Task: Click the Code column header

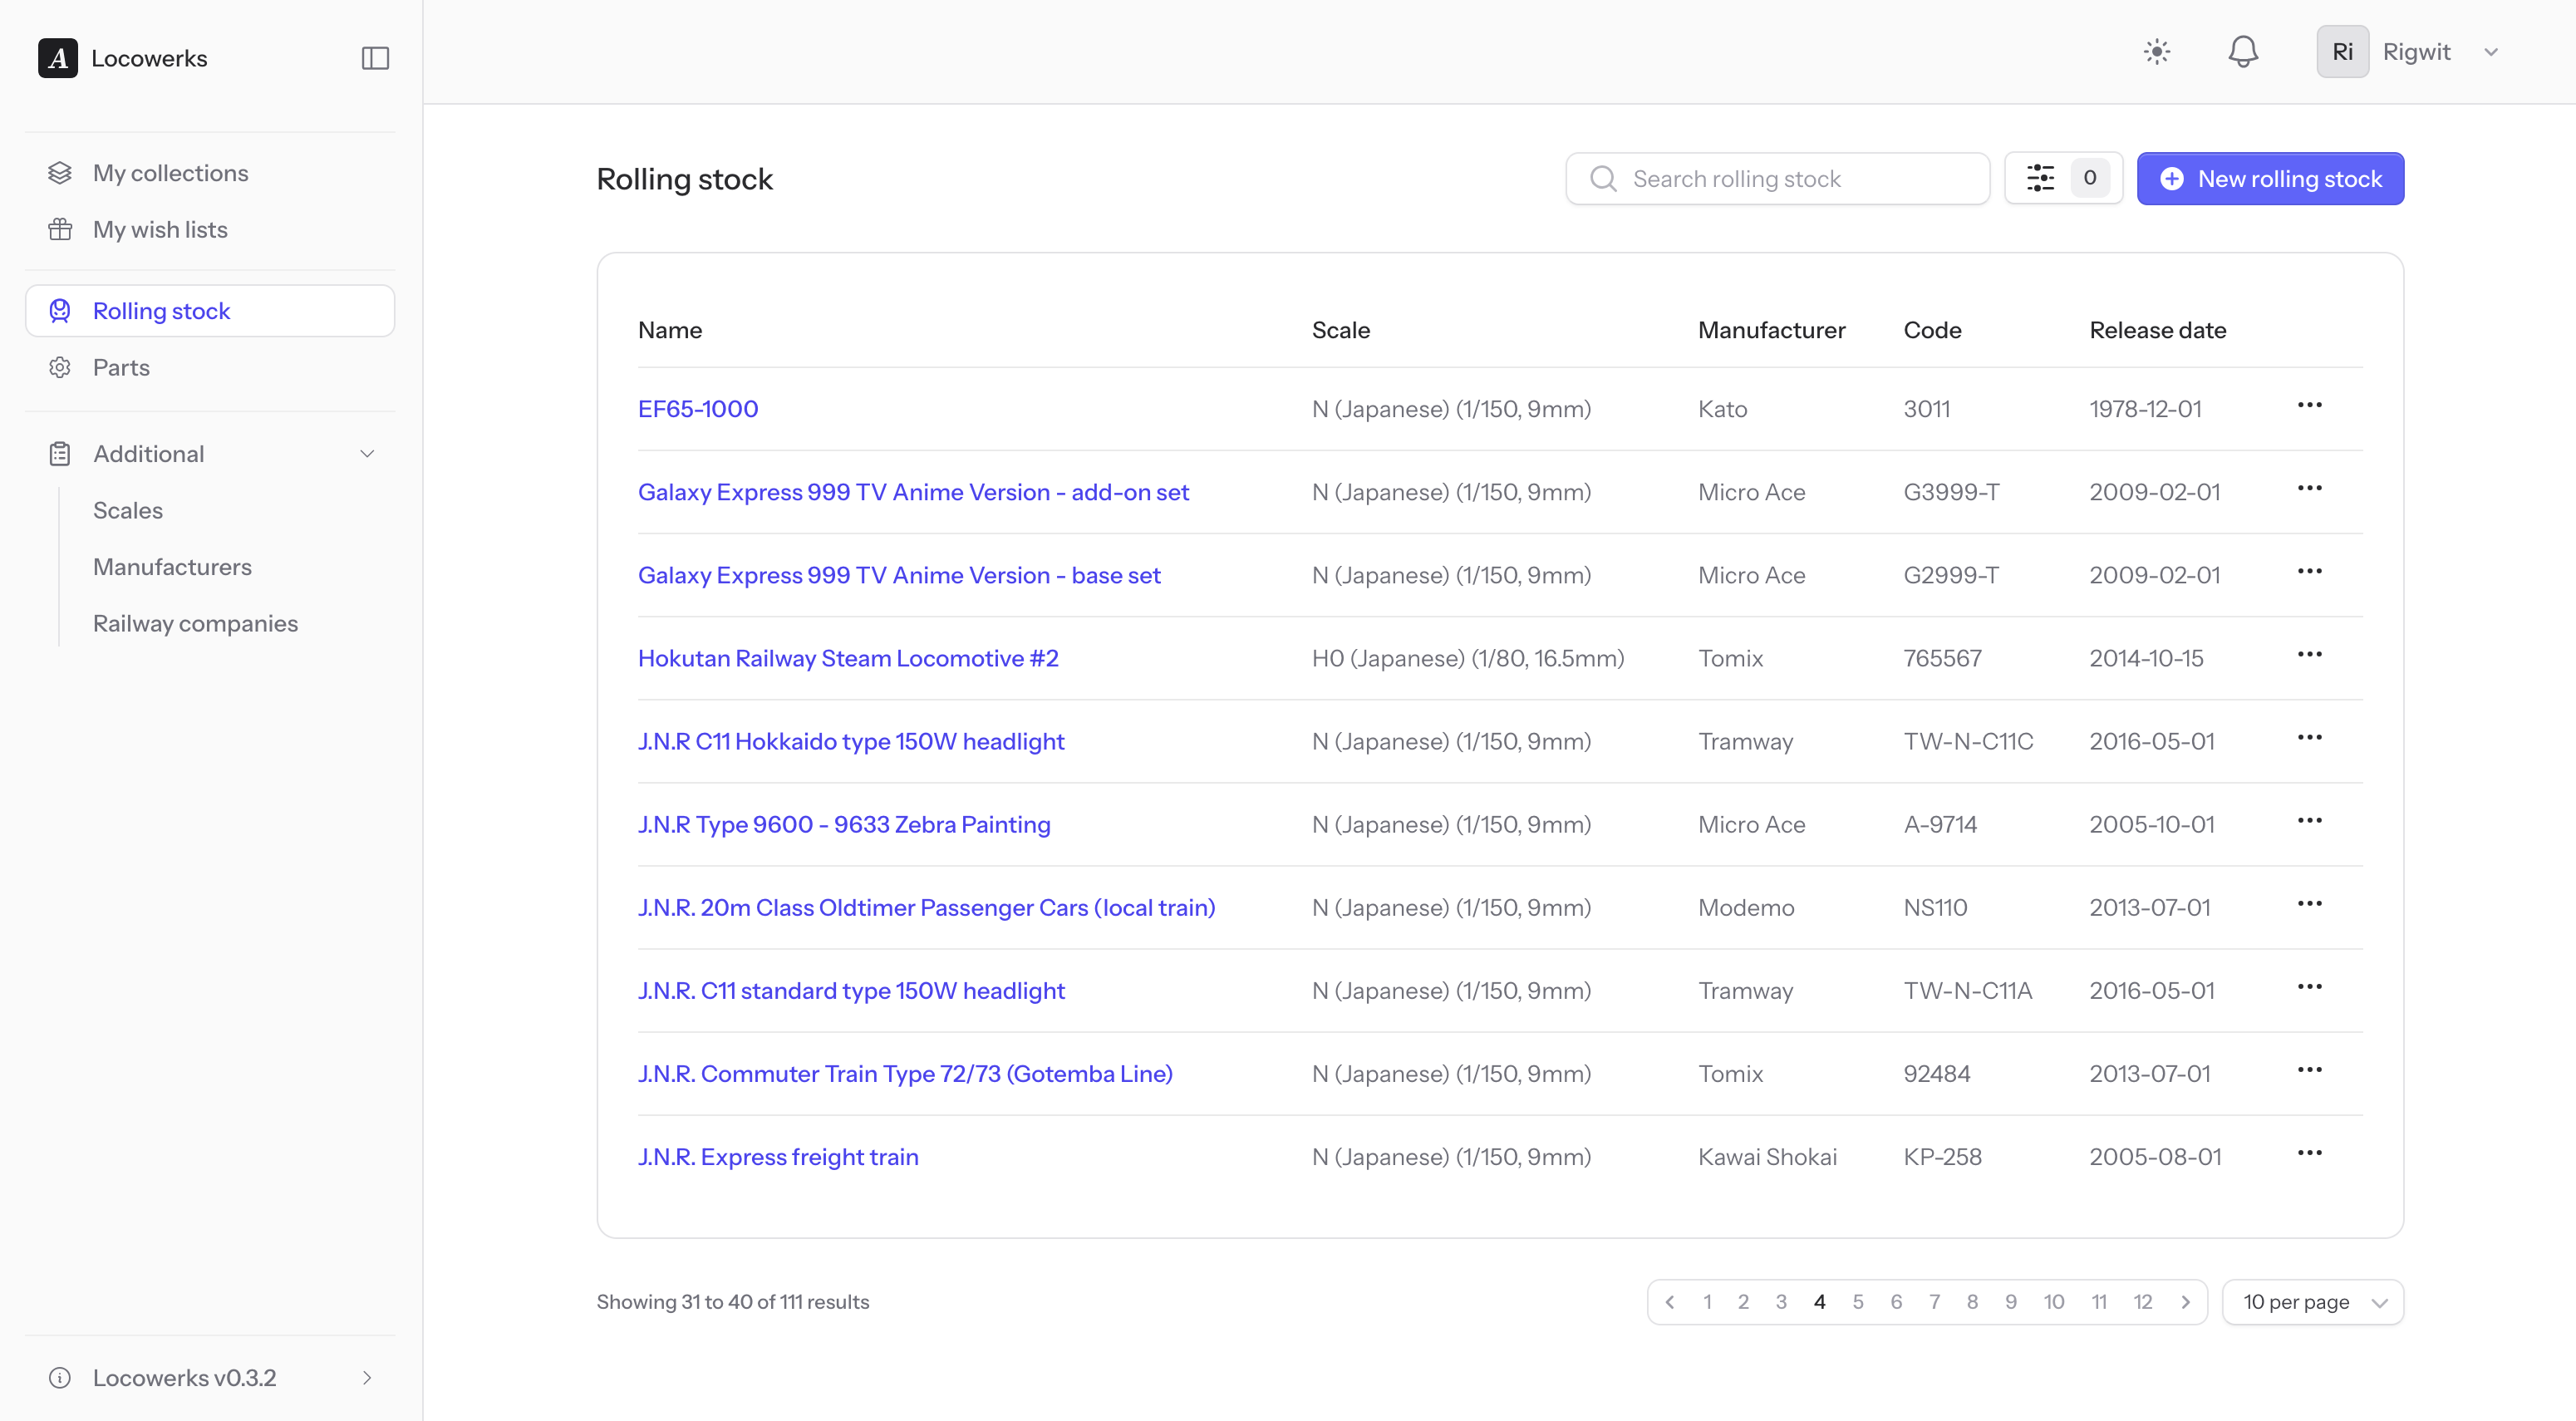Action: tap(1932, 330)
